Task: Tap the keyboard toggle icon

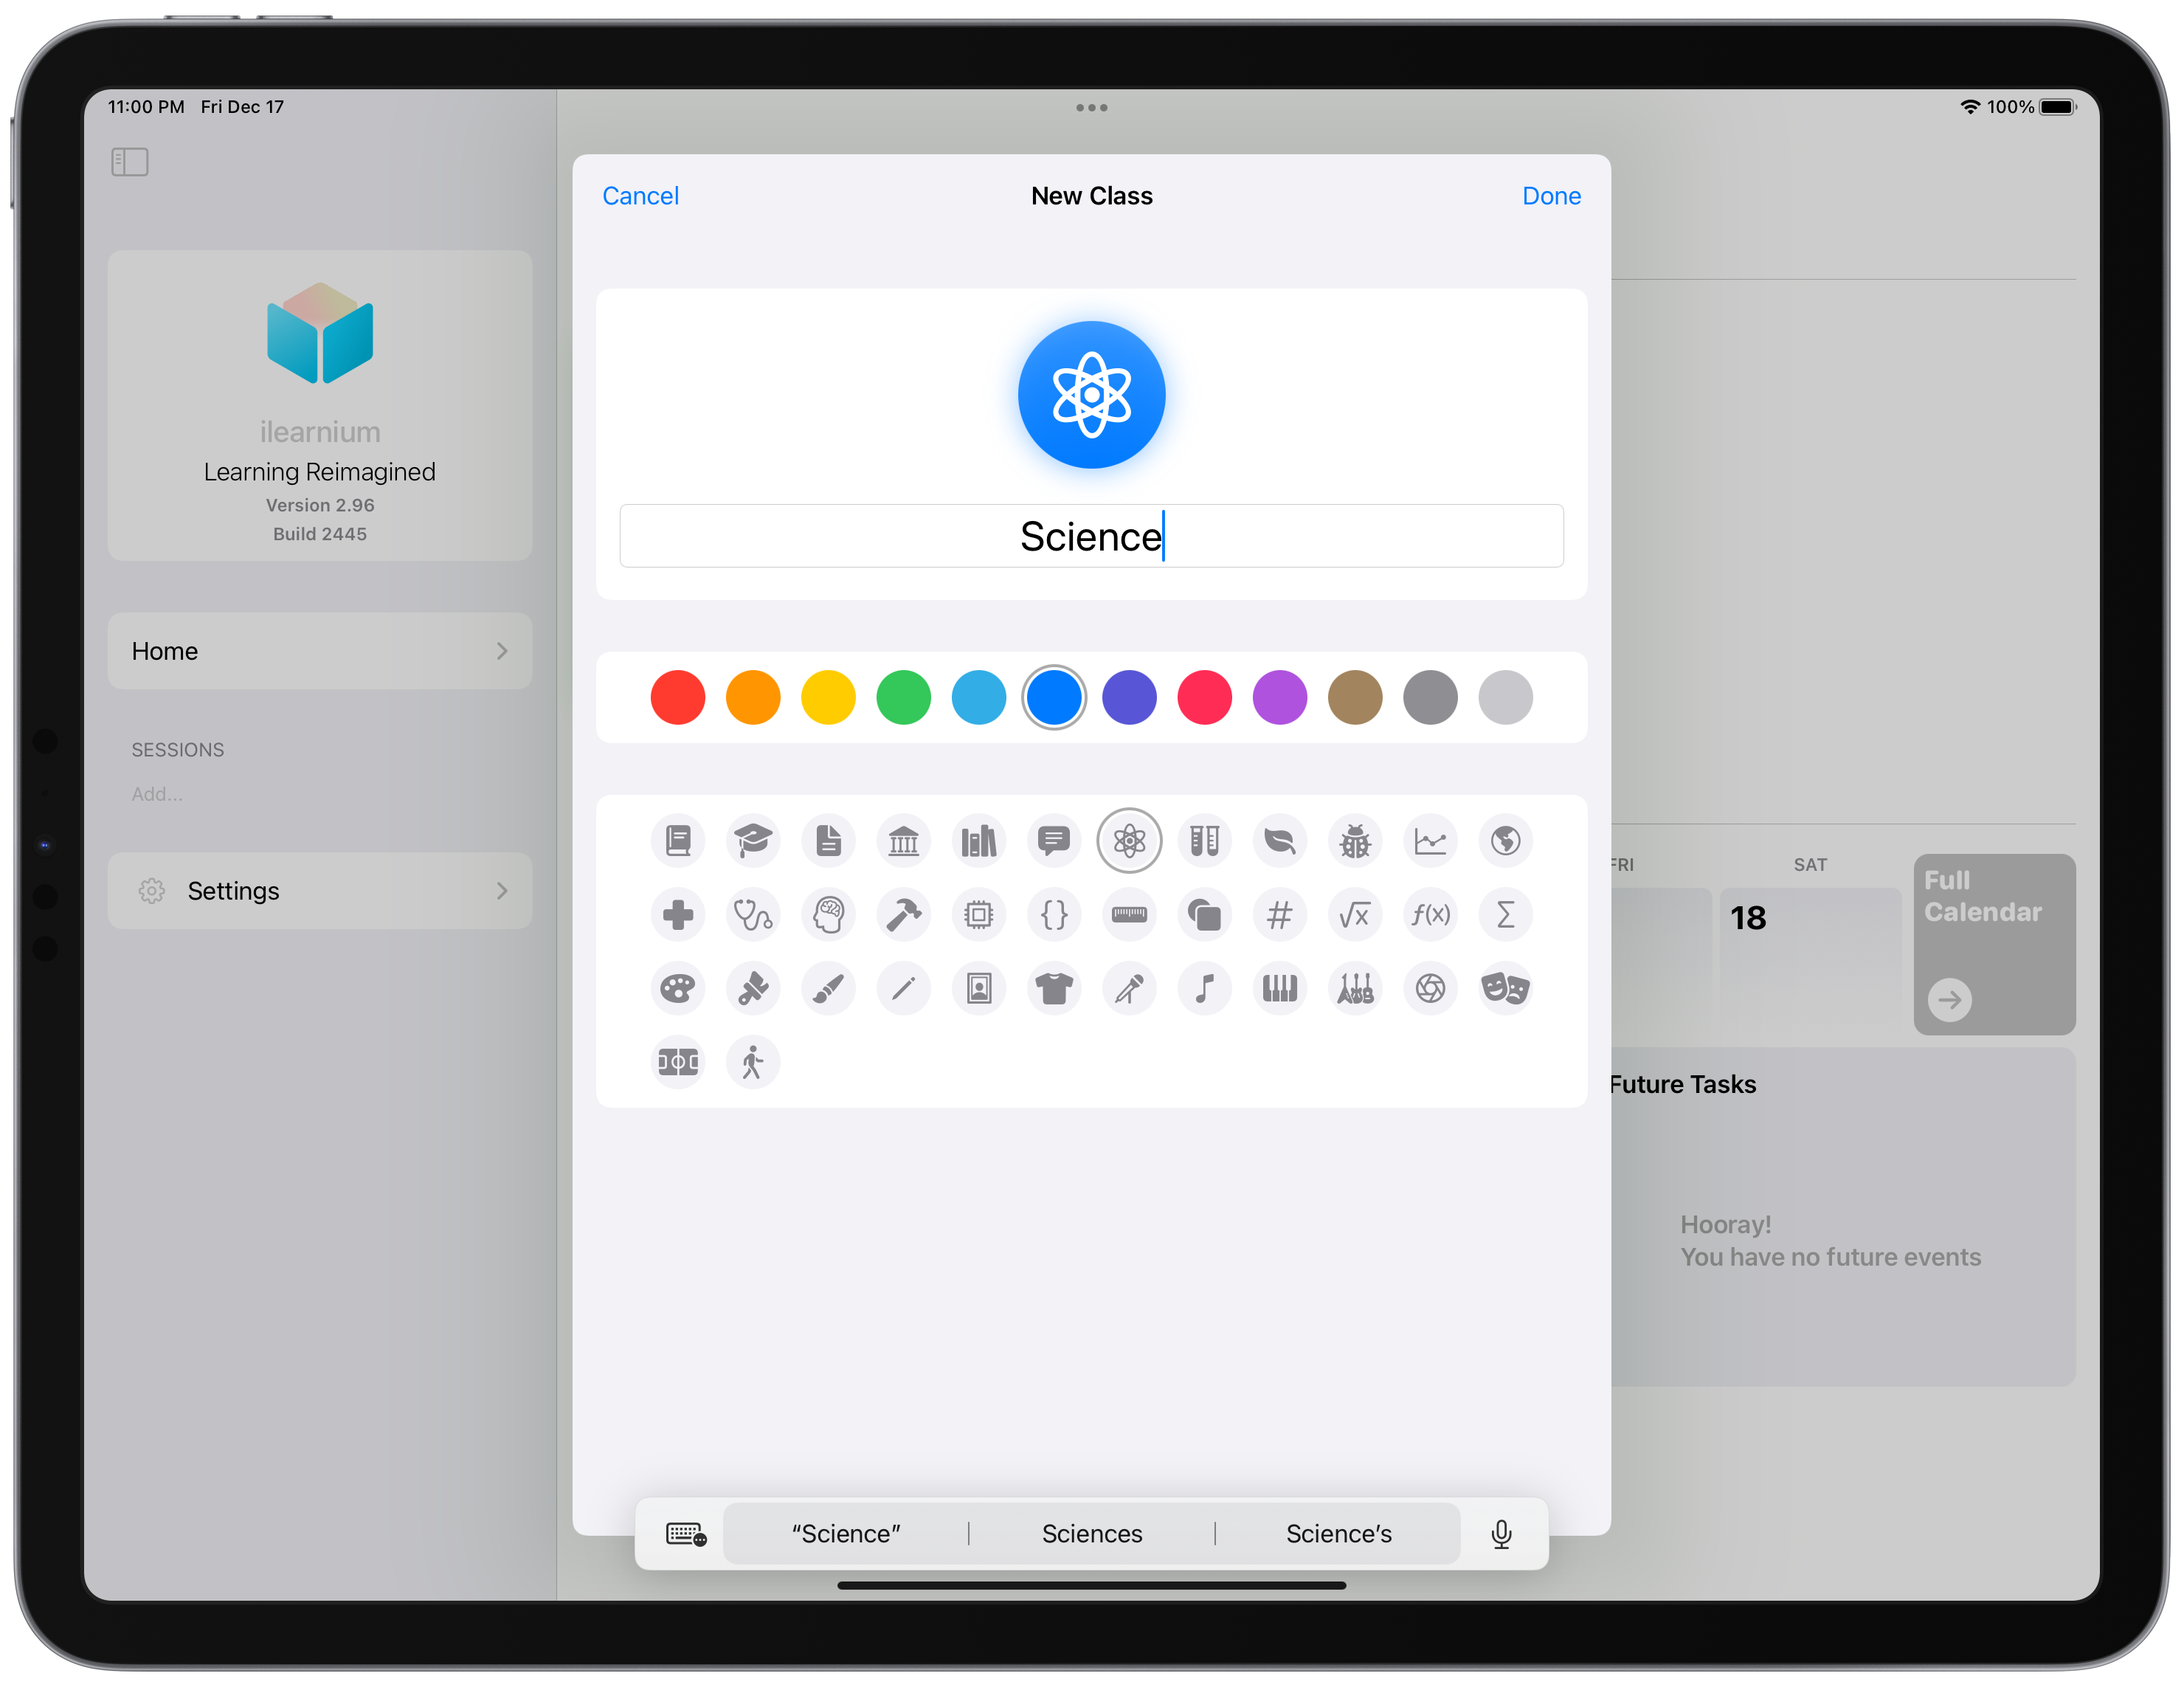Action: 686,1534
